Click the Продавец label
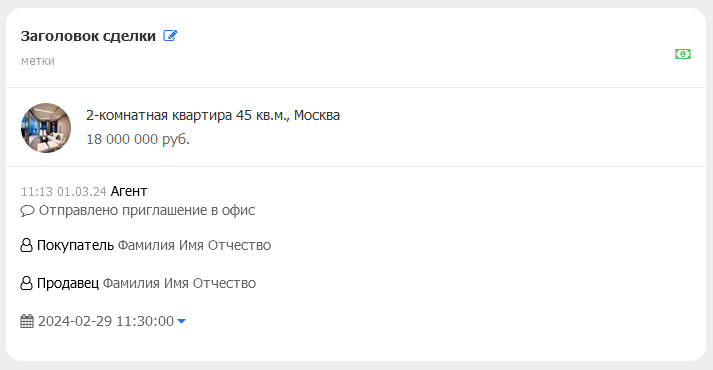Viewport: 713px width, 370px height. pos(68,283)
